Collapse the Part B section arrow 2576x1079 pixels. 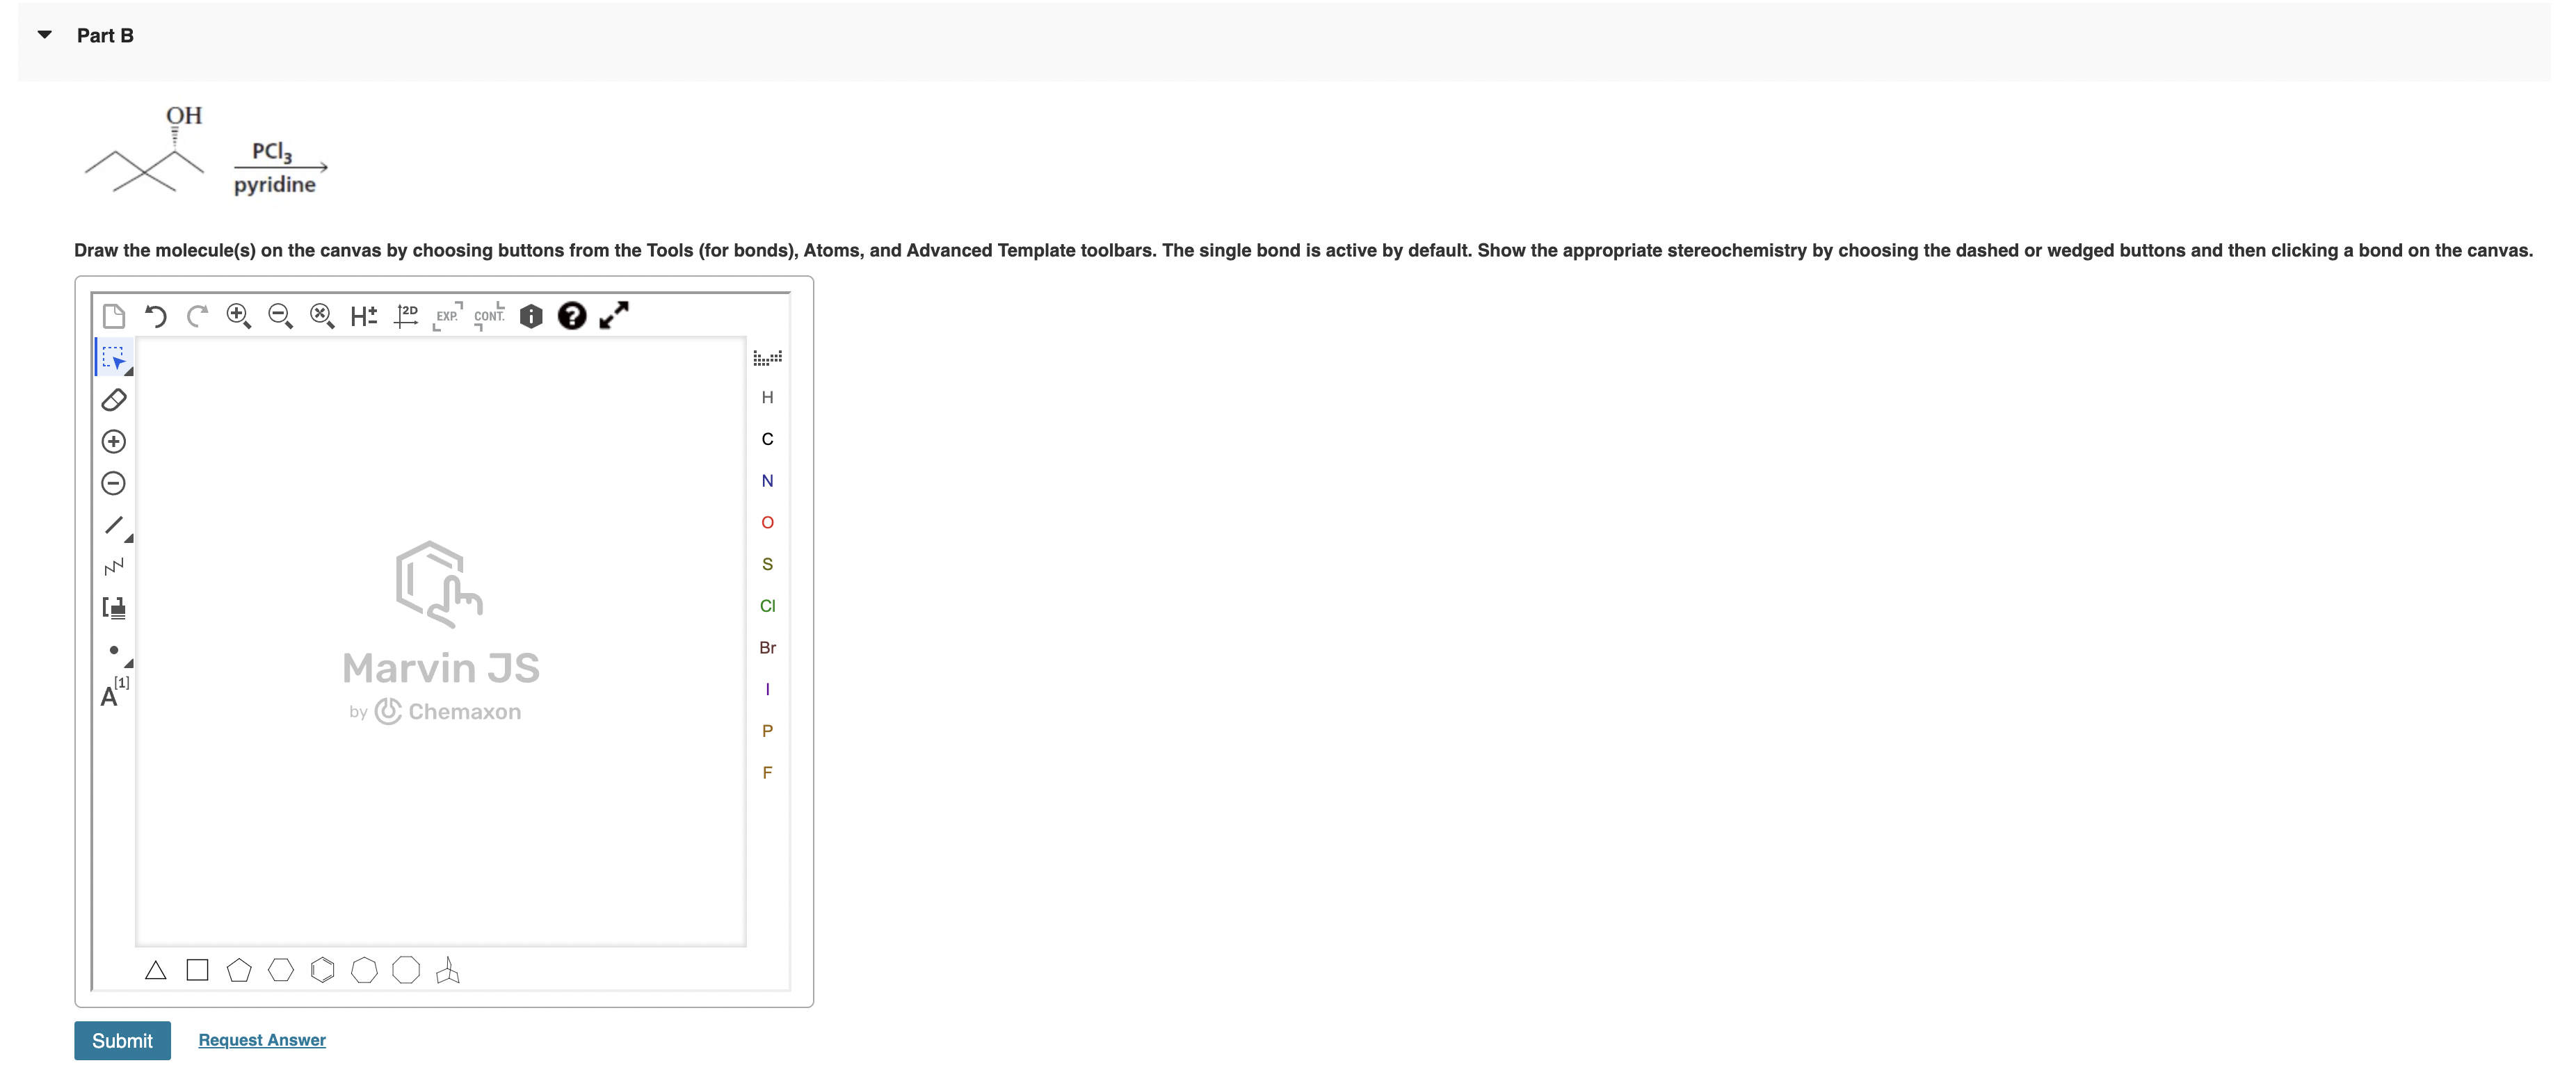[44, 35]
